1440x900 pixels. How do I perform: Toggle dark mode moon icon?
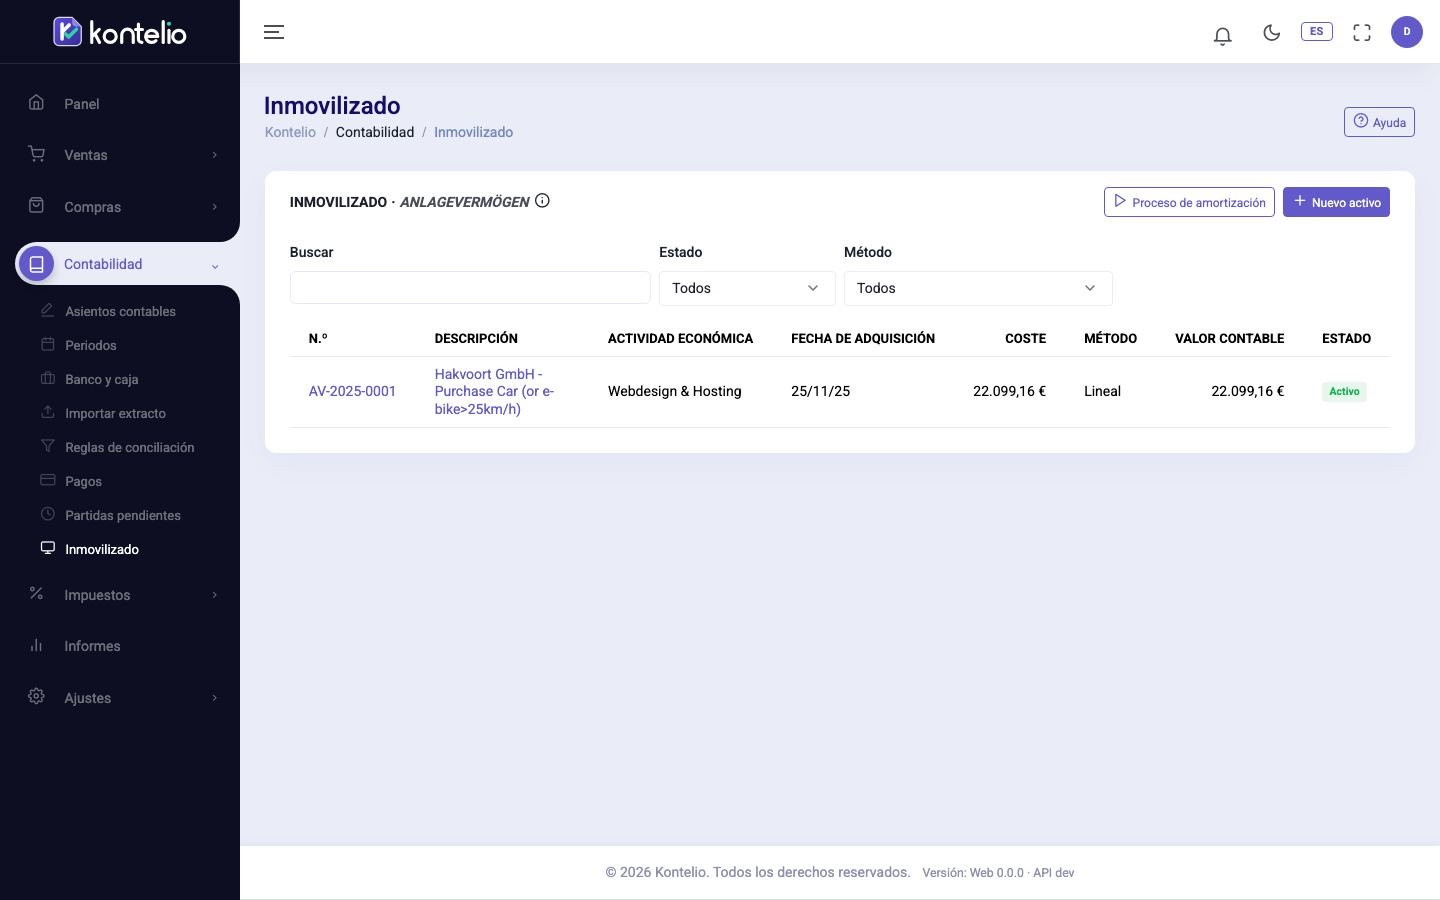(x=1271, y=32)
